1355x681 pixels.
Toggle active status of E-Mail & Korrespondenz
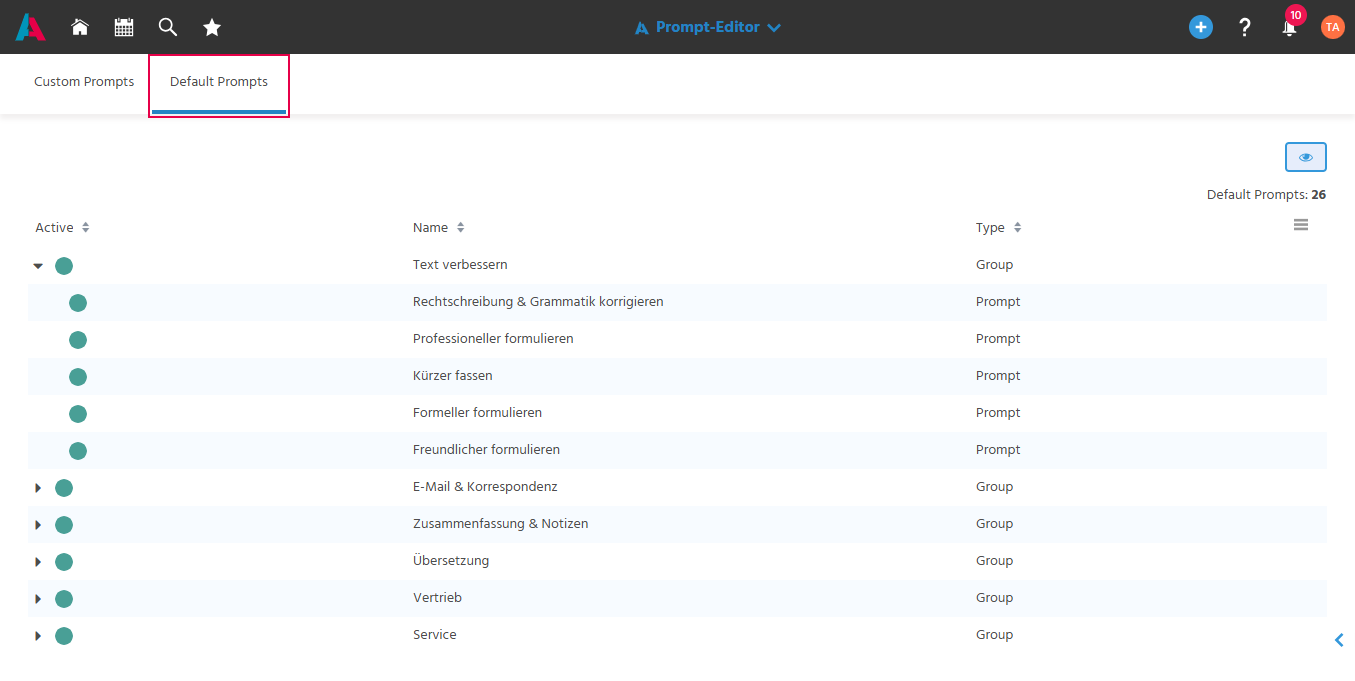point(64,488)
